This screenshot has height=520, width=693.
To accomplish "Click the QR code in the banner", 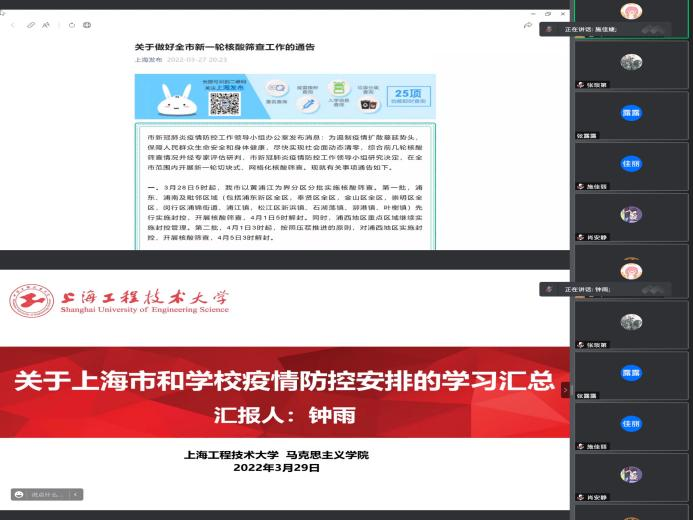I will 225,101.
